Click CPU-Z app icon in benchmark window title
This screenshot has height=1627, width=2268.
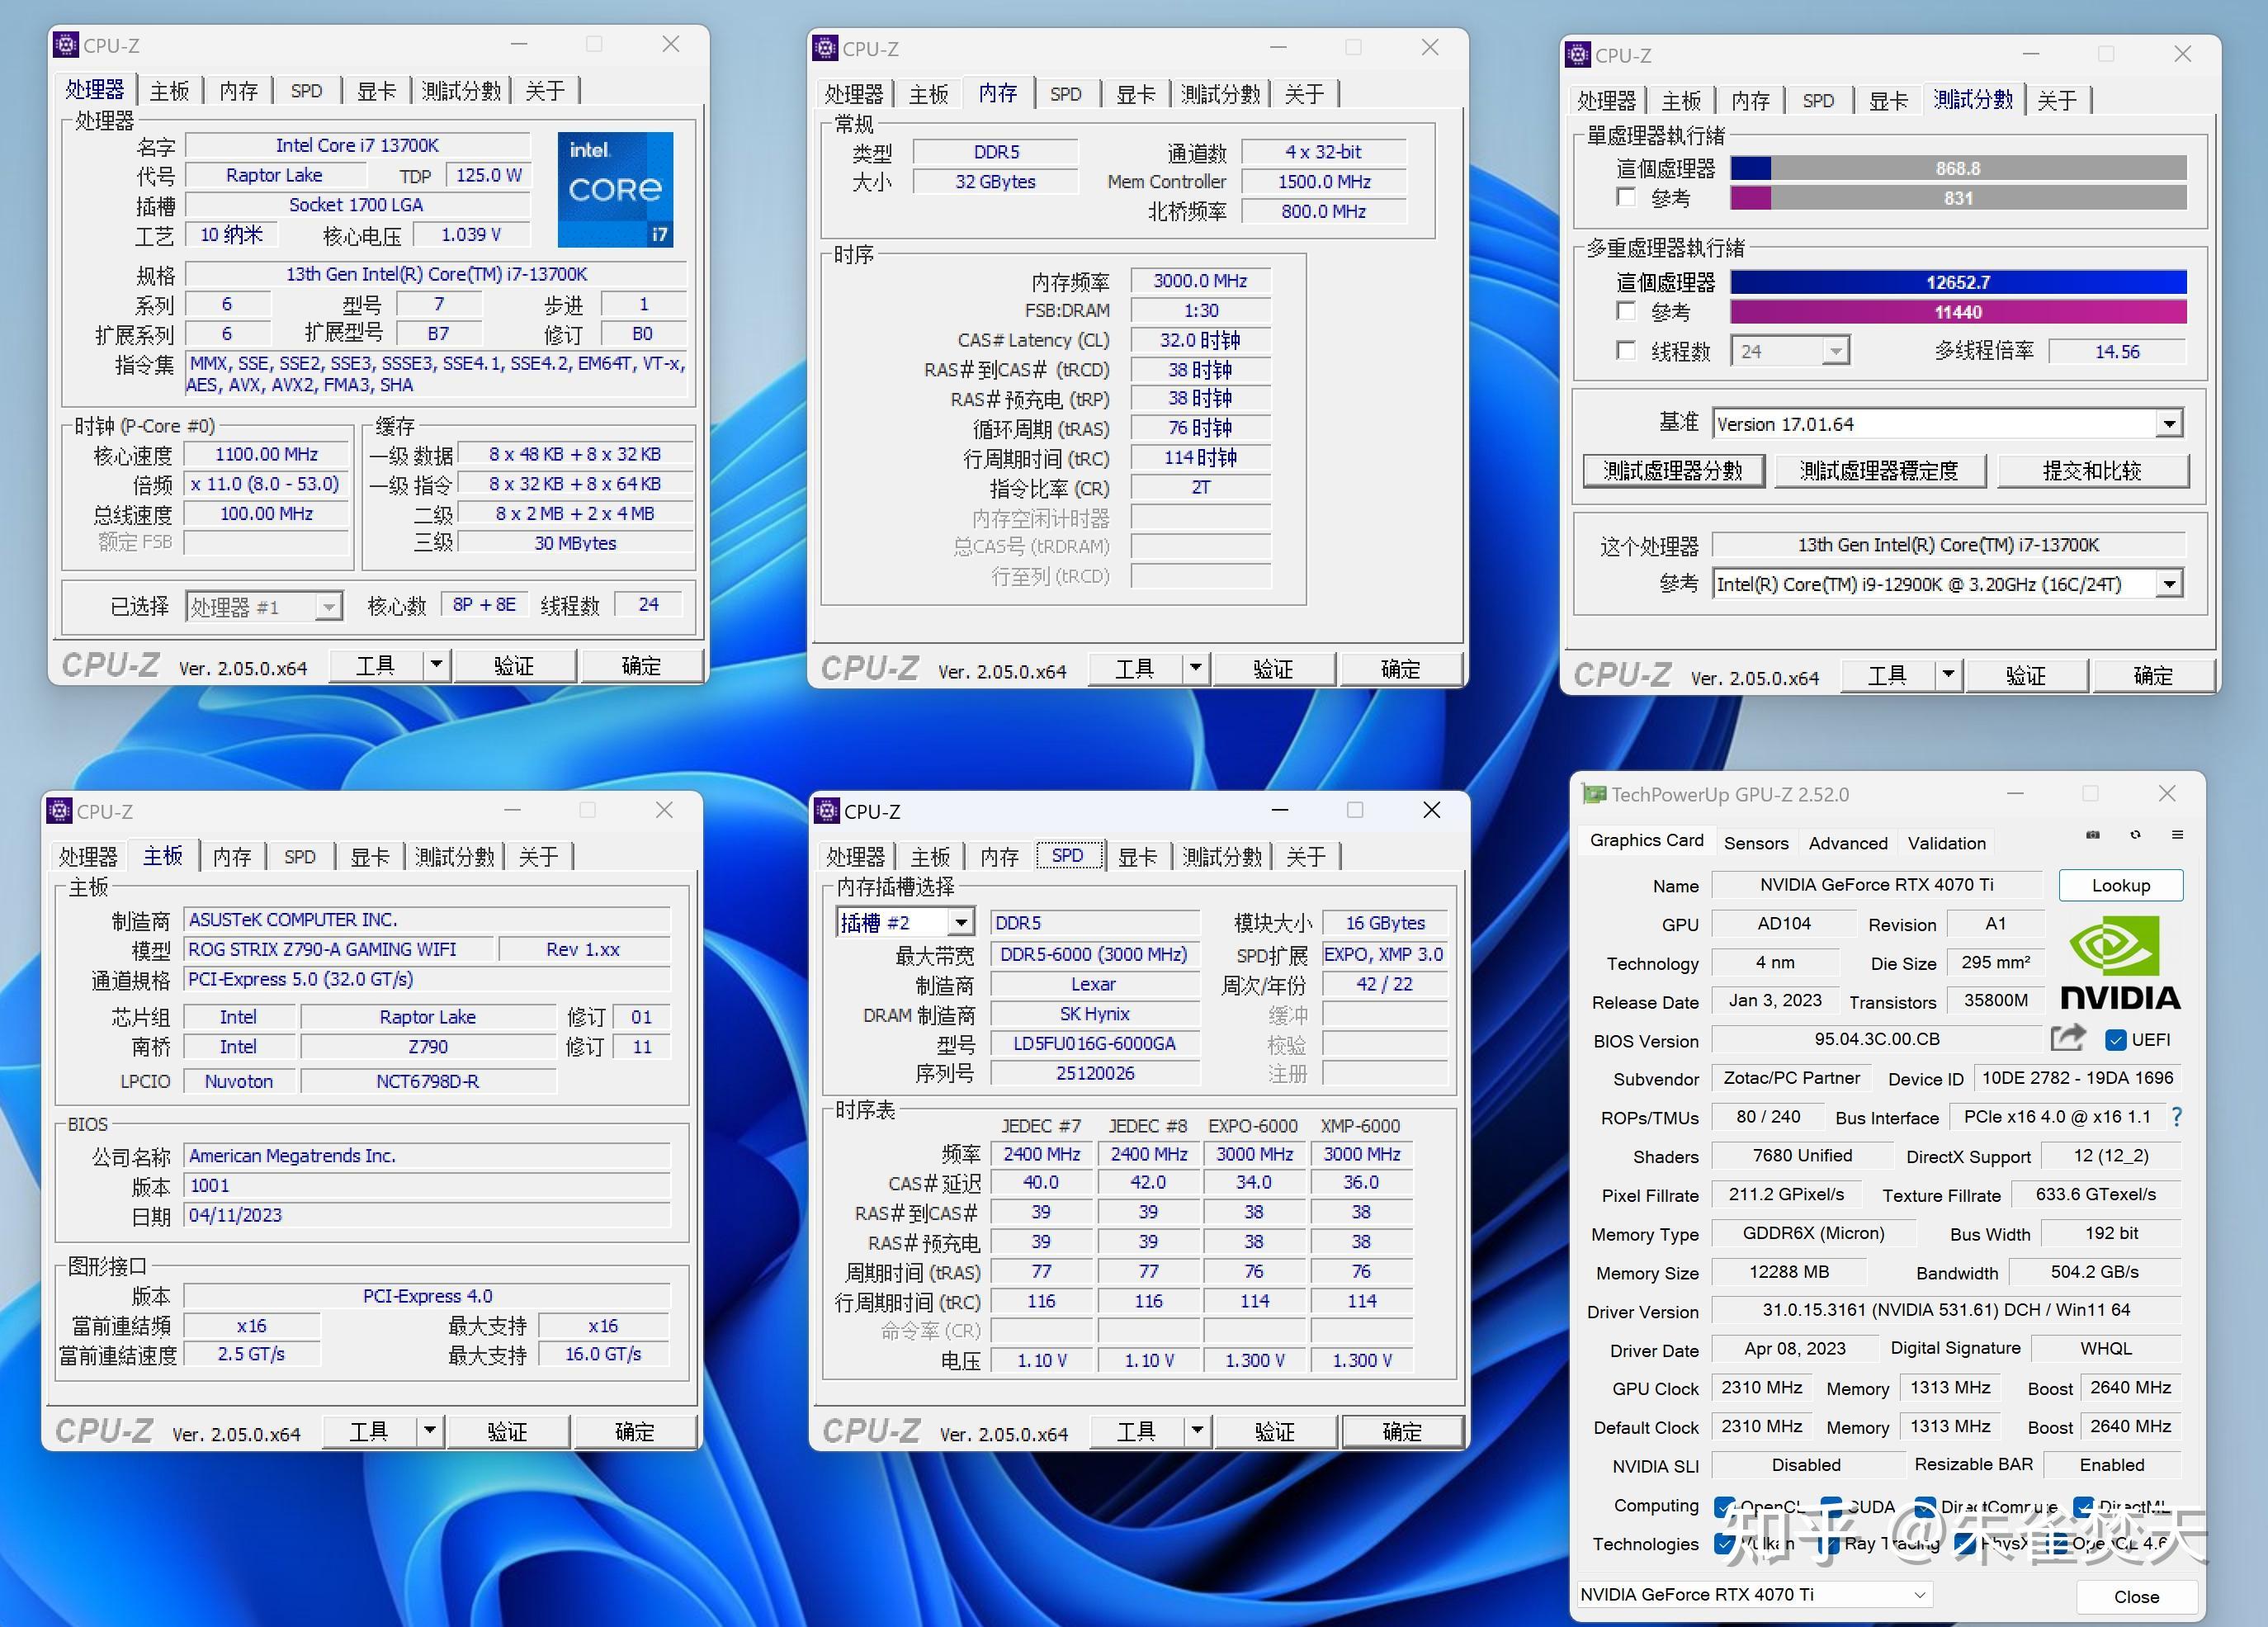(1578, 55)
